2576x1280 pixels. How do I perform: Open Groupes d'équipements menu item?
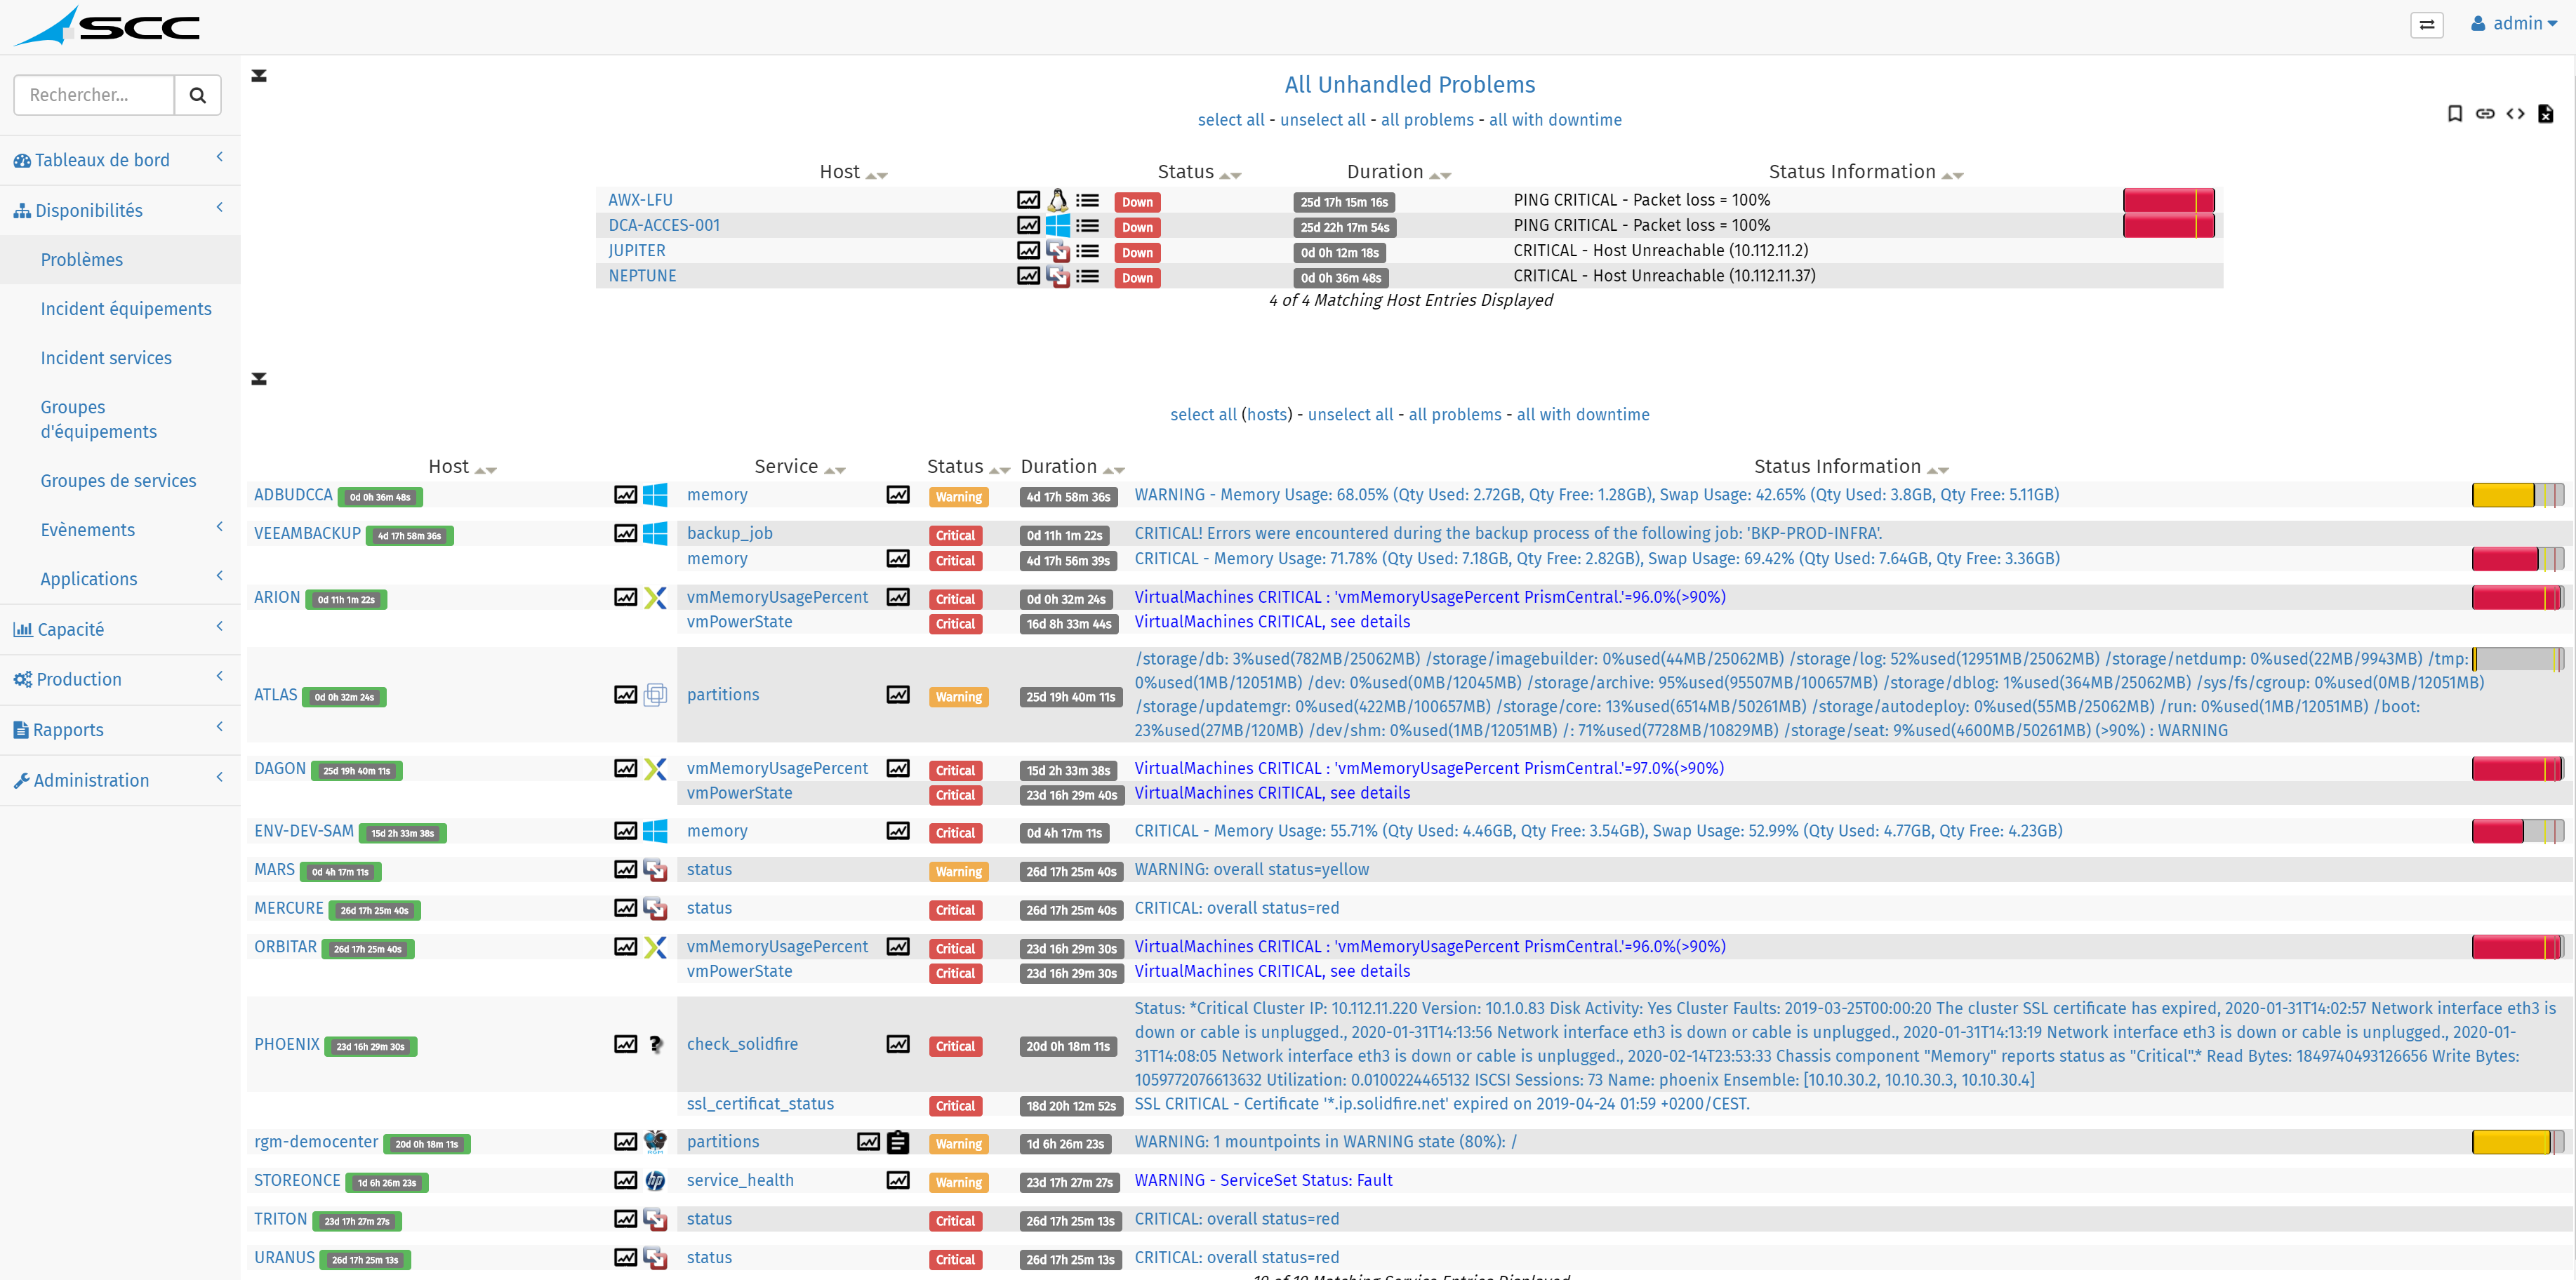[120, 419]
